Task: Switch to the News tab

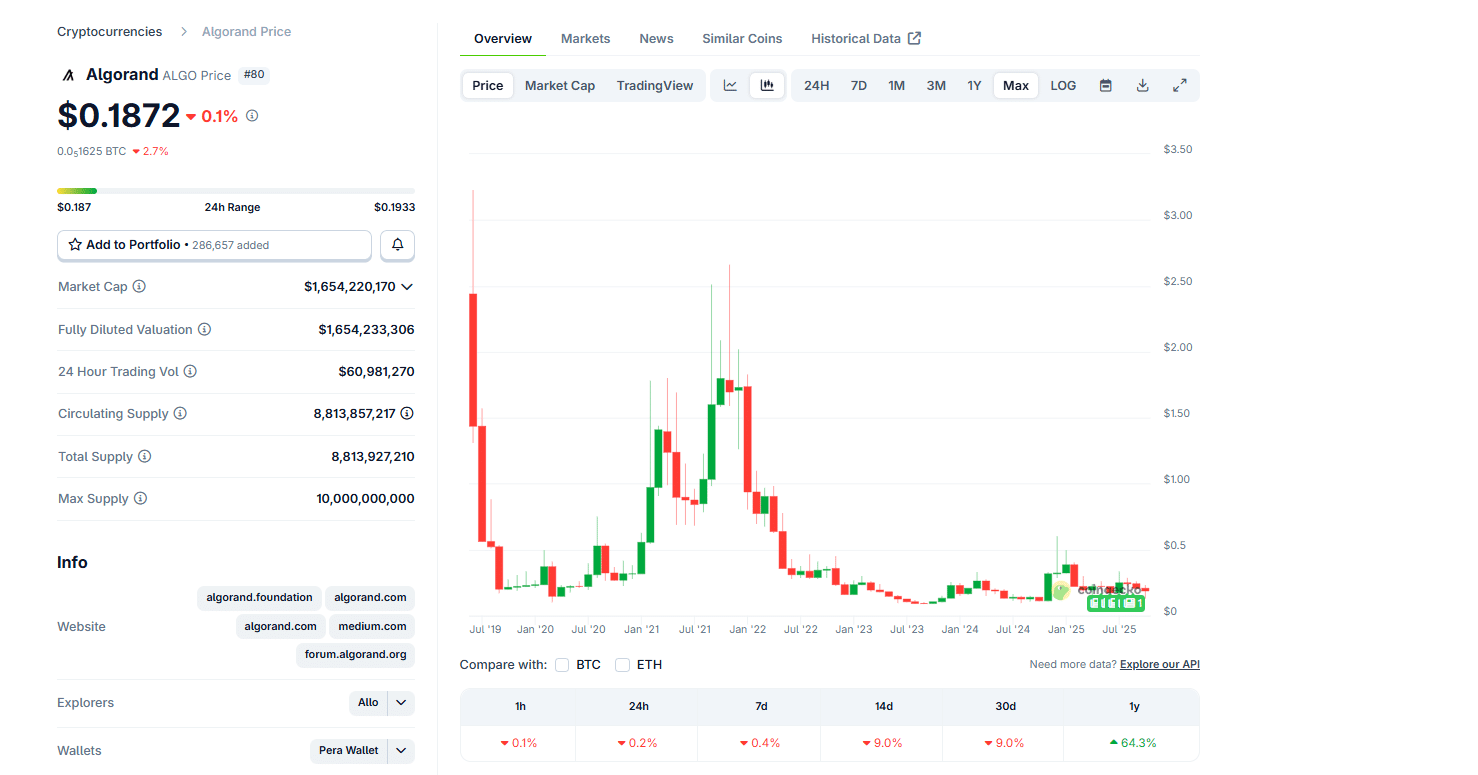Action: pyautogui.click(x=656, y=38)
